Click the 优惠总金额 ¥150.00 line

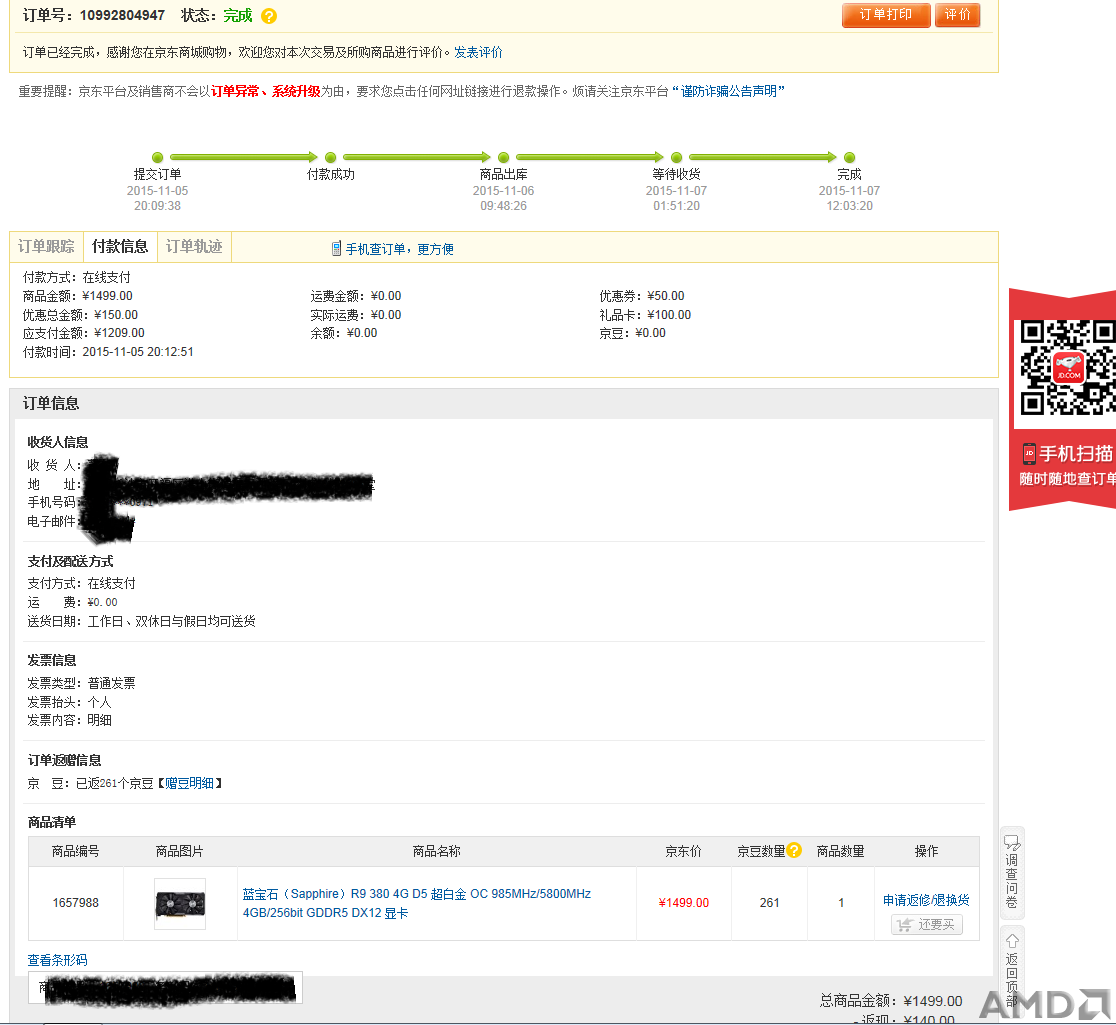80,315
